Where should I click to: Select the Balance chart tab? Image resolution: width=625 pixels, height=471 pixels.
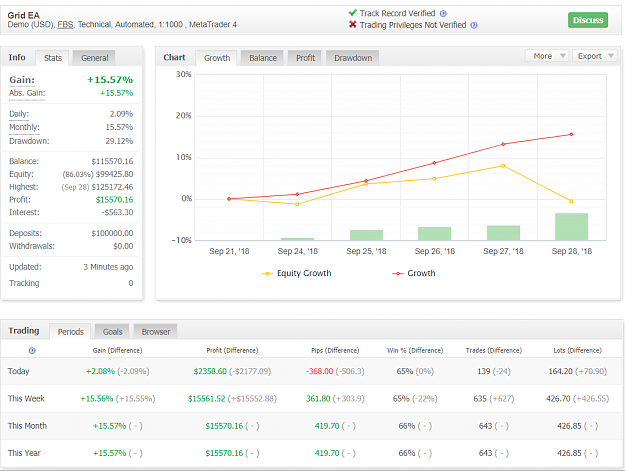coord(263,58)
